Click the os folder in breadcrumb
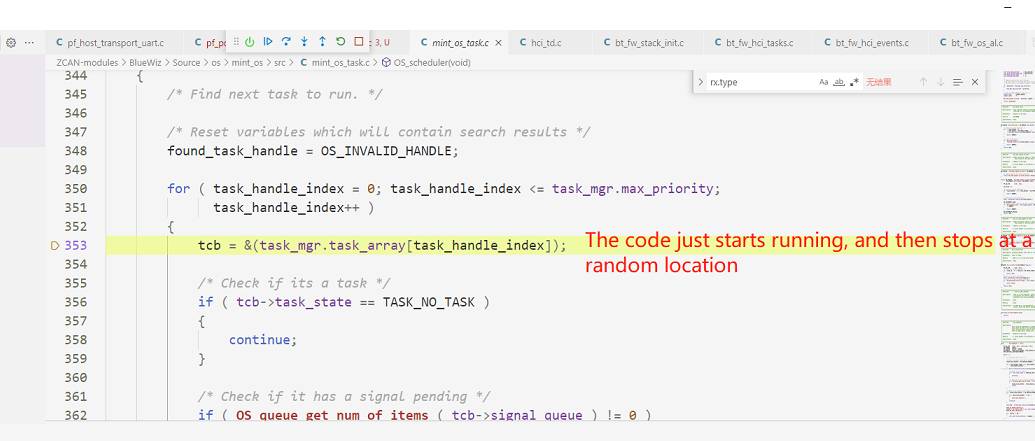 216,63
